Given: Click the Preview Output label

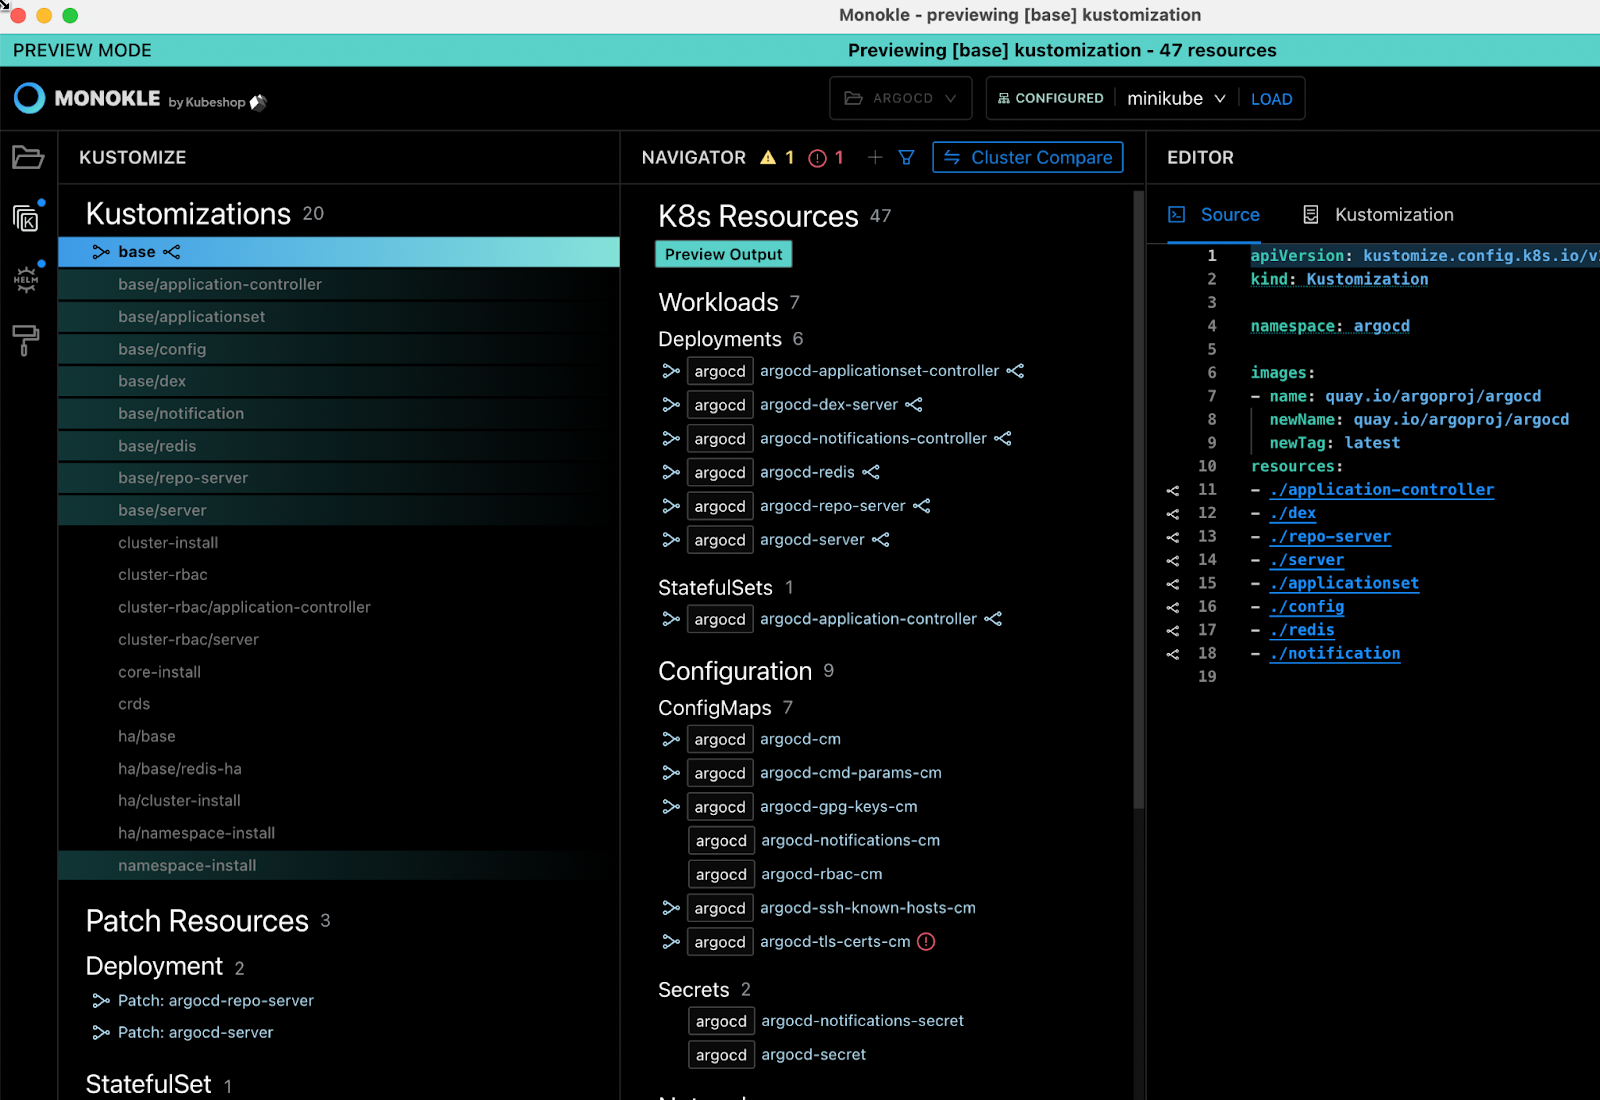Looking at the screenshot, I should coord(723,254).
